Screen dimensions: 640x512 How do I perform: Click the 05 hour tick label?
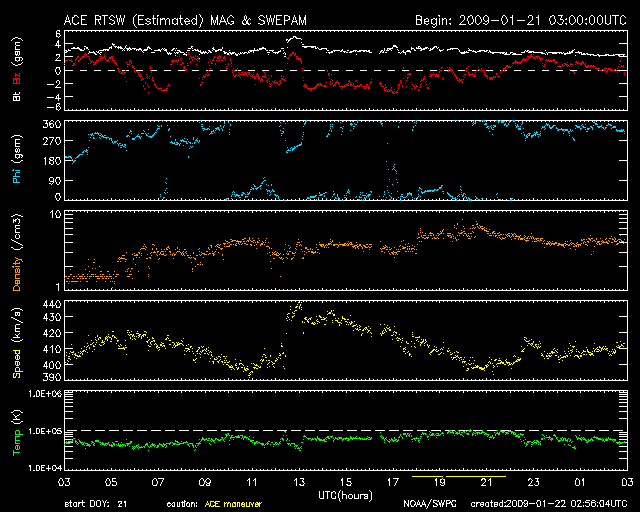click(x=111, y=482)
